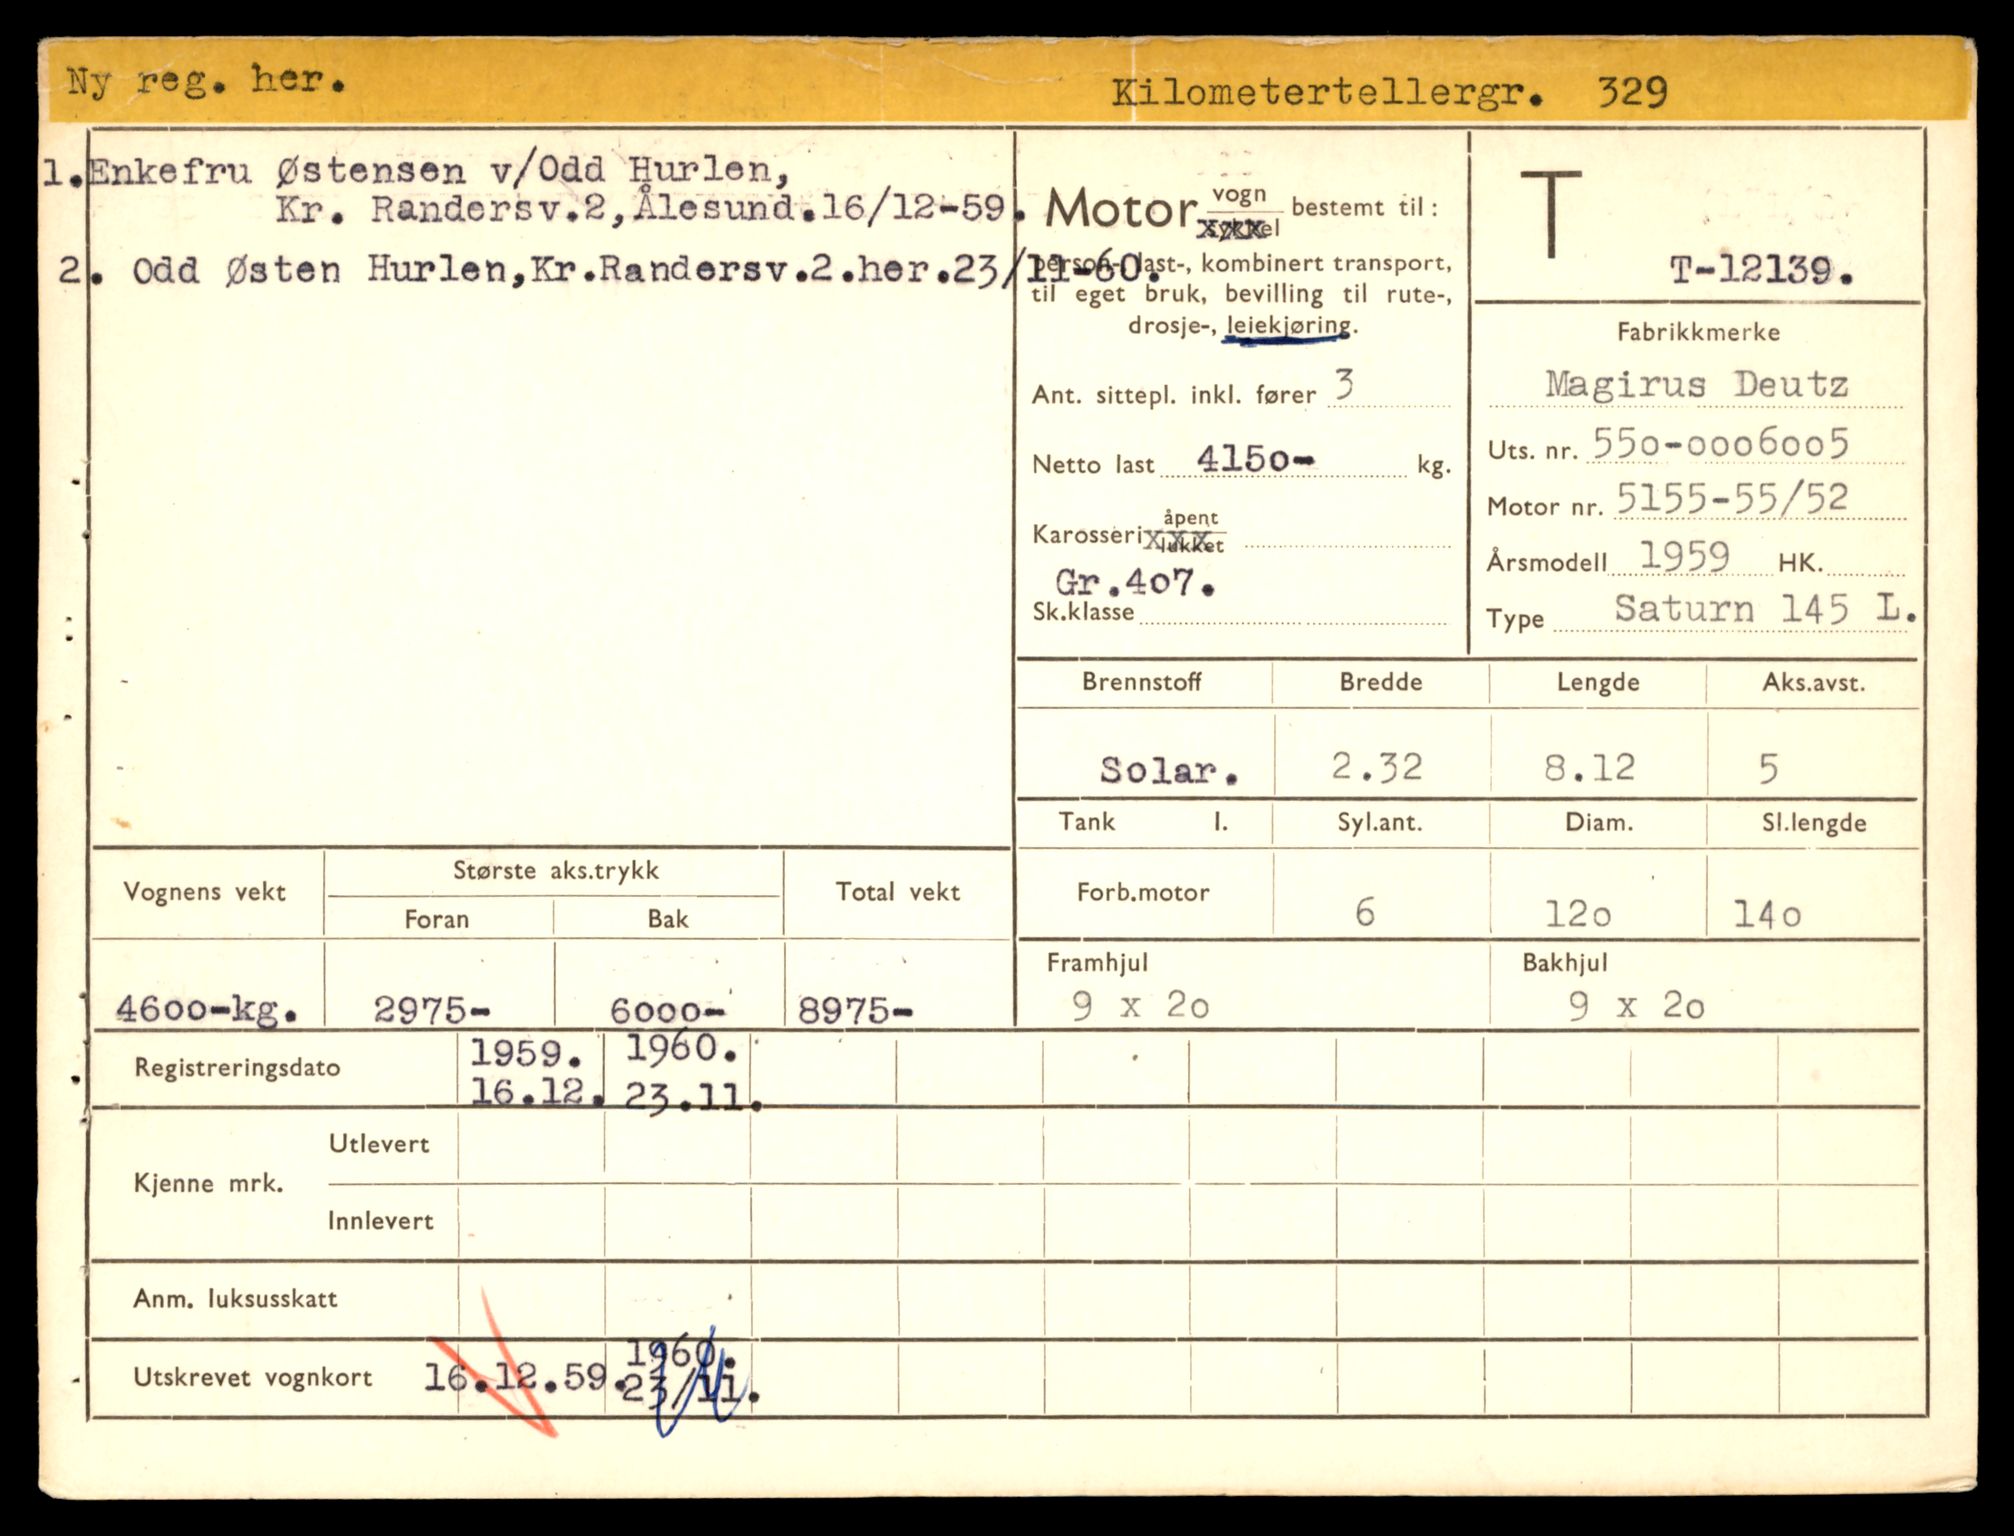The height and width of the screenshot is (1536, 2014).
Task: Click the Årsmodell value 1959
Action: coord(1684,556)
